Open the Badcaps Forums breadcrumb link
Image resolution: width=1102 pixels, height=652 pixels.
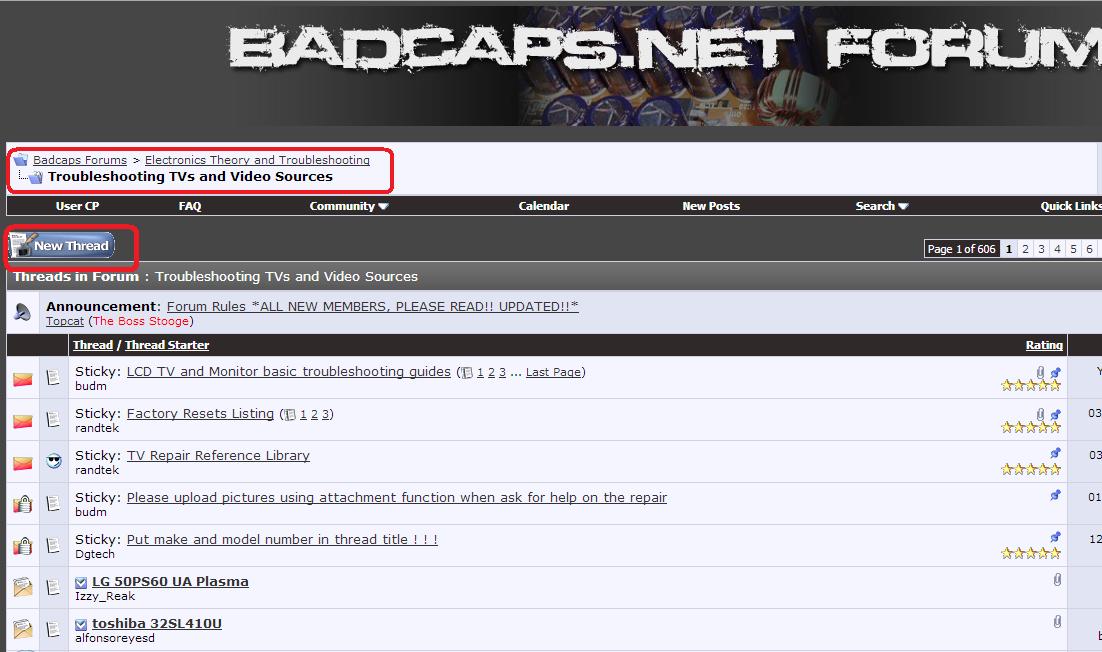pos(79,160)
